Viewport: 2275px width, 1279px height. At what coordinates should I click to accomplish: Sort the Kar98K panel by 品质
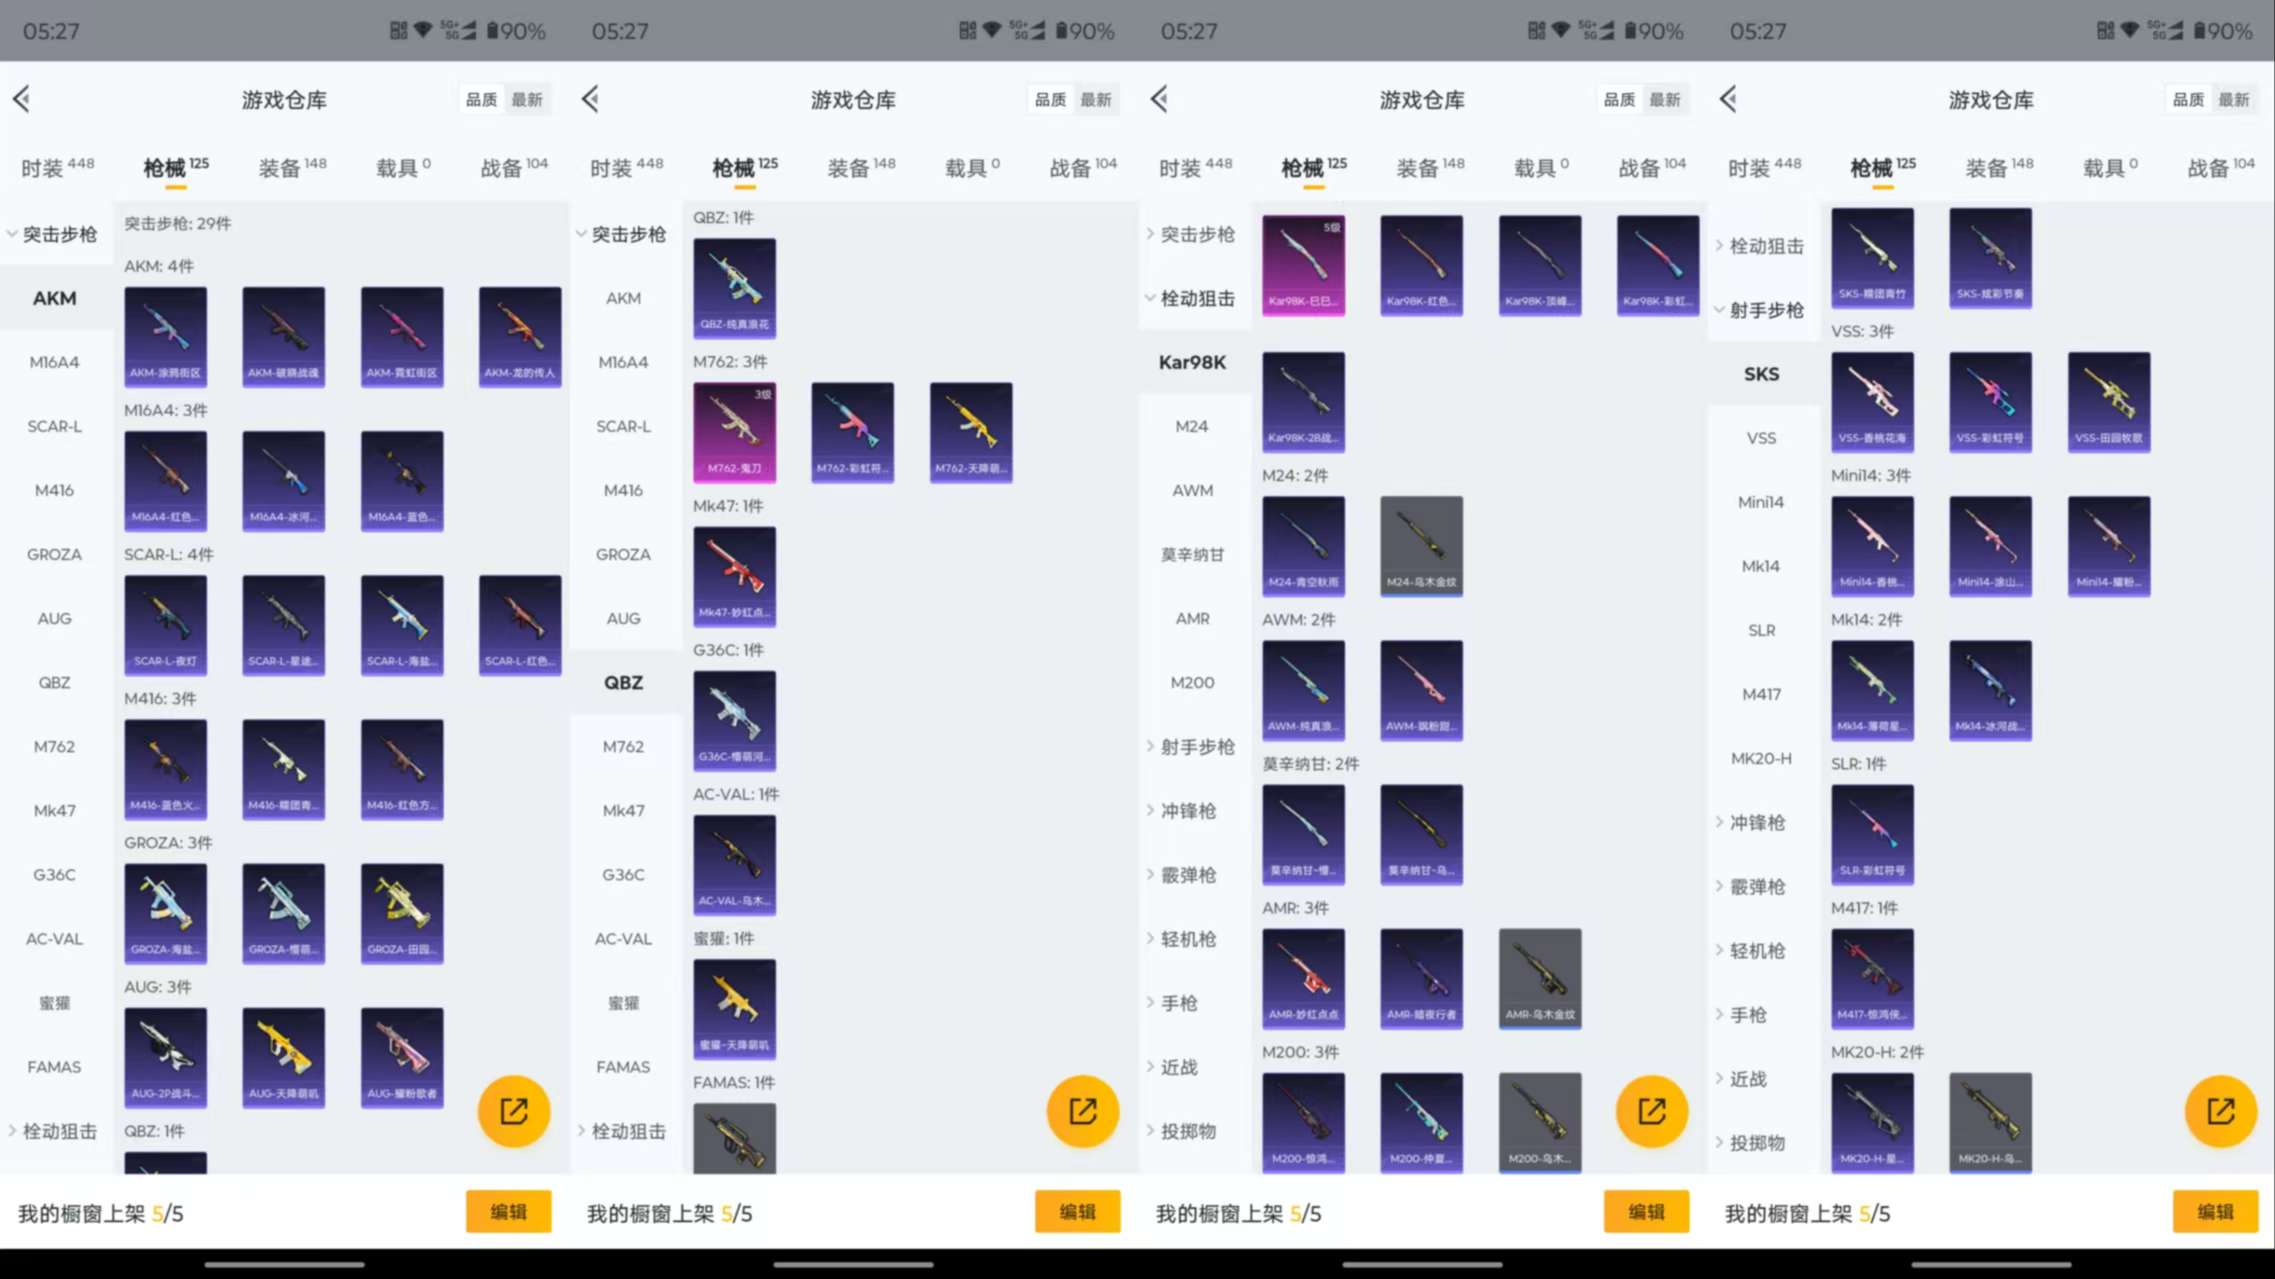point(1618,99)
